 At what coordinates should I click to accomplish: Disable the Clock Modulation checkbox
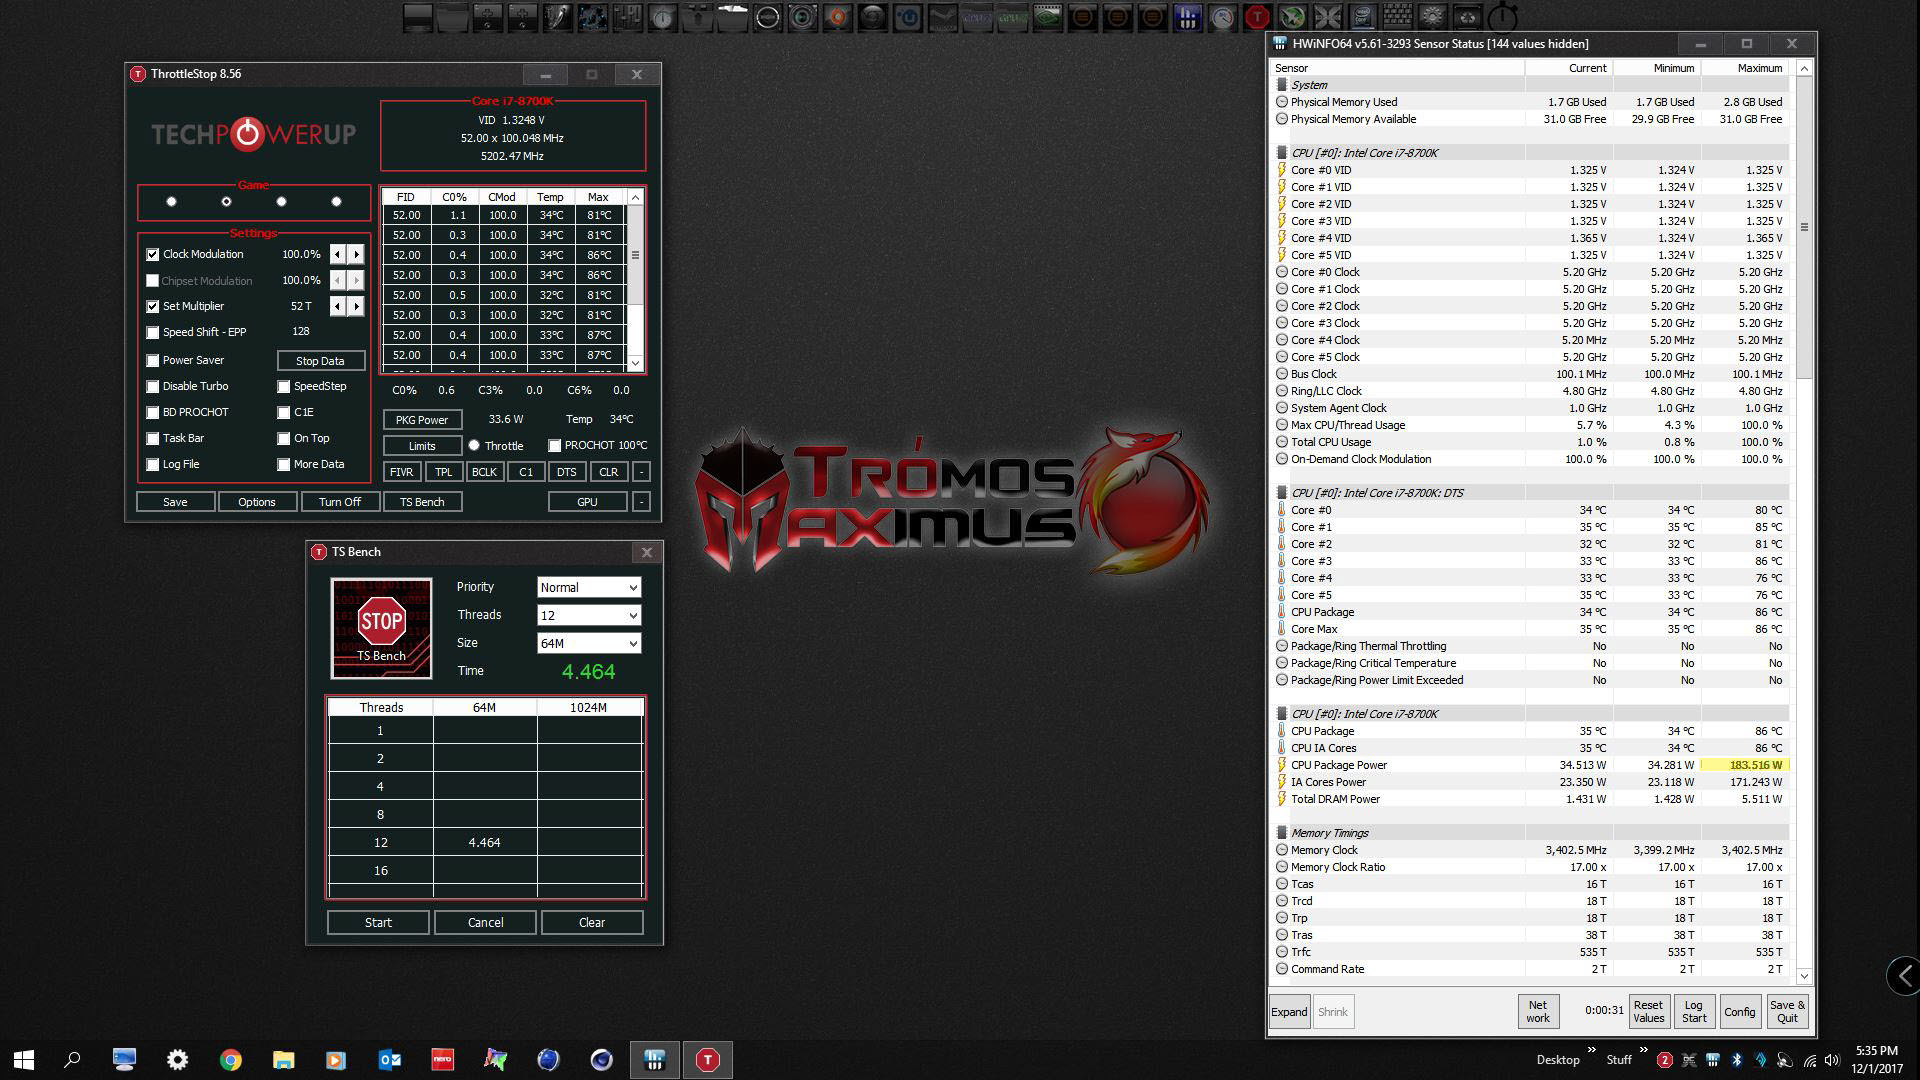[153, 255]
